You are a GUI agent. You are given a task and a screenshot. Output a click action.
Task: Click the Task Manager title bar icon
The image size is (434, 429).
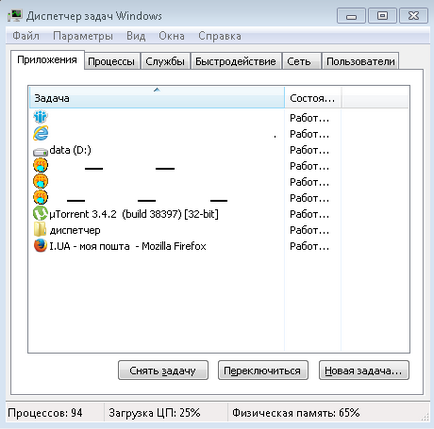(x=15, y=16)
